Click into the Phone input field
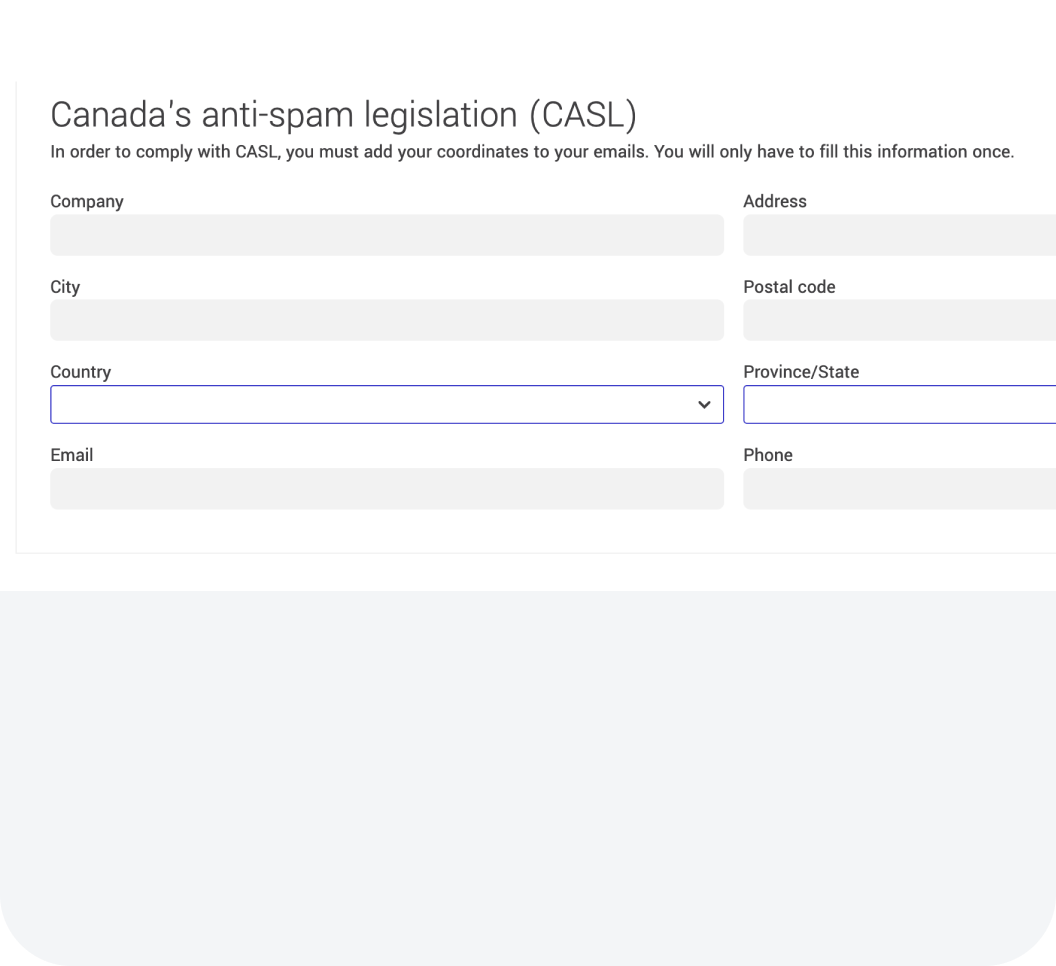The height and width of the screenshot is (966, 1056). pos(899,489)
